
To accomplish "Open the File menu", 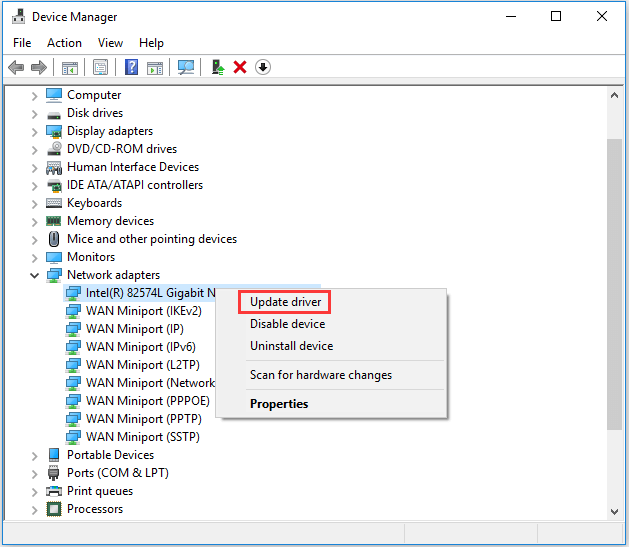I will 22,43.
